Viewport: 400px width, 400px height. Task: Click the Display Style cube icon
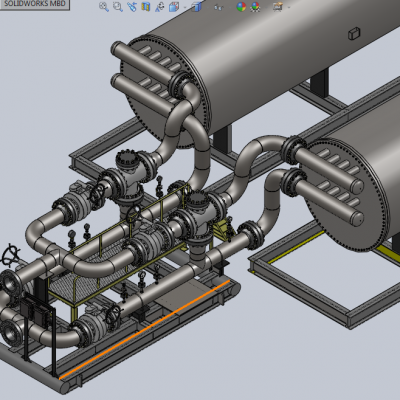coord(197,7)
